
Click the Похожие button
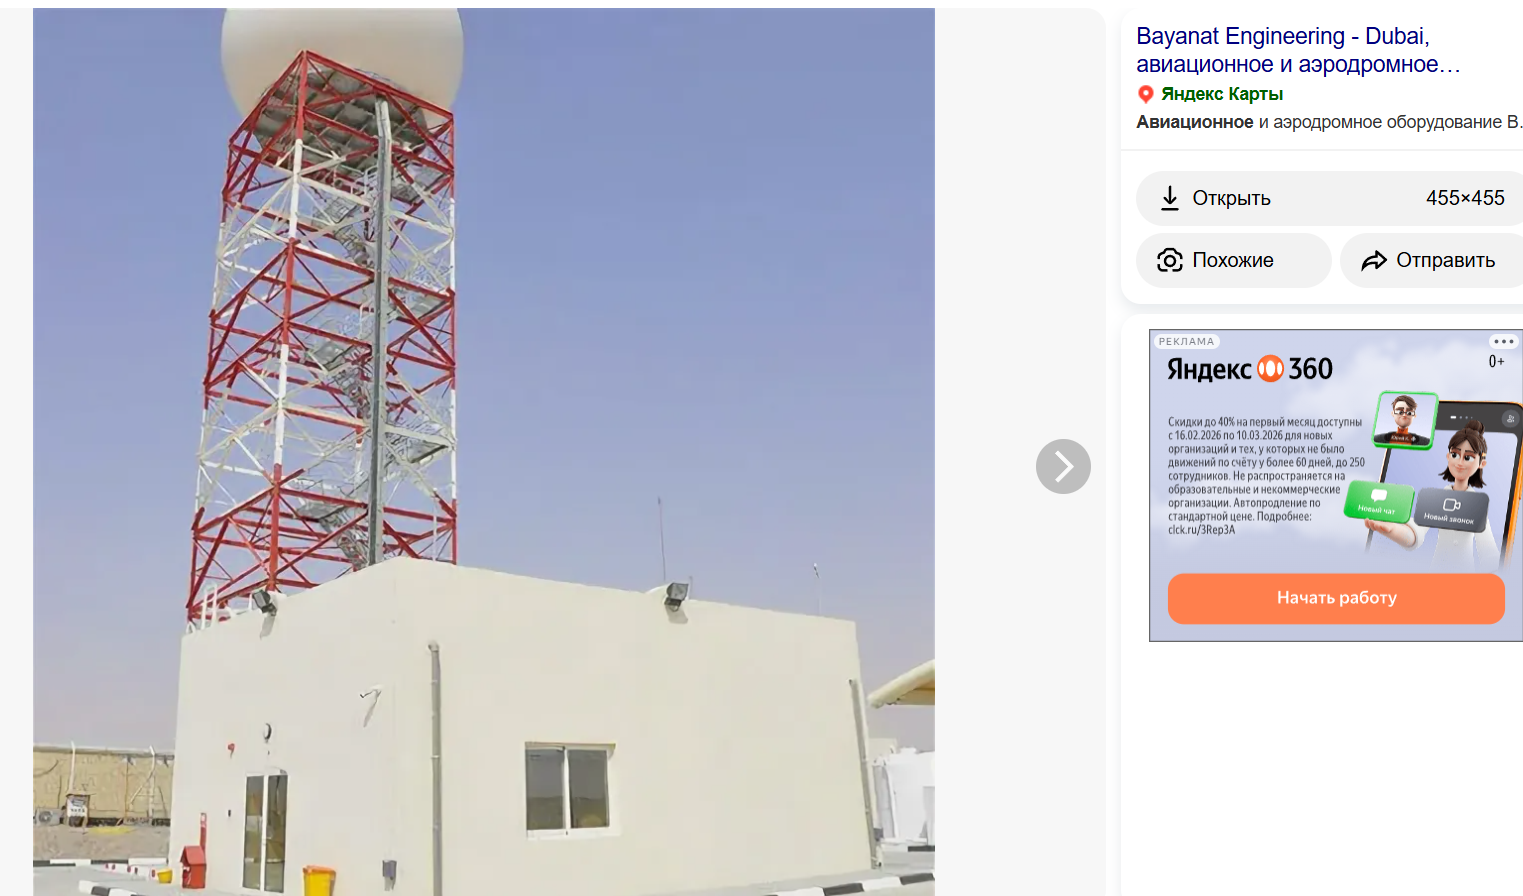(1234, 260)
